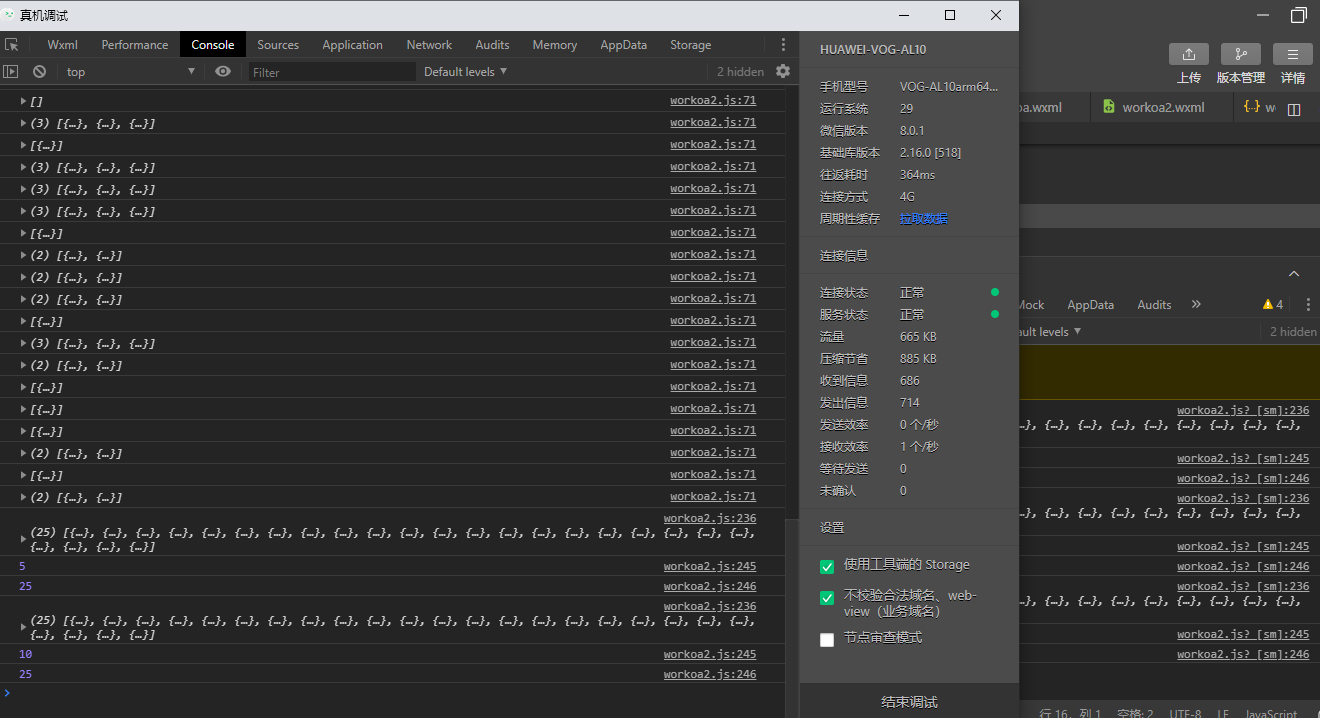1320x718 pixels.
Task: Open the Default levels dropdown
Action: tap(465, 72)
